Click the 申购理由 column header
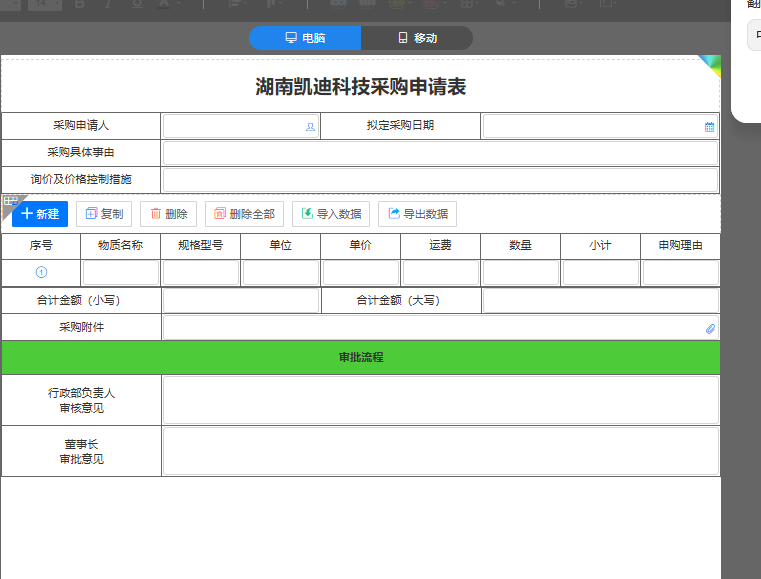Screen dimensions: 761x579 click(x=680, y=246)
